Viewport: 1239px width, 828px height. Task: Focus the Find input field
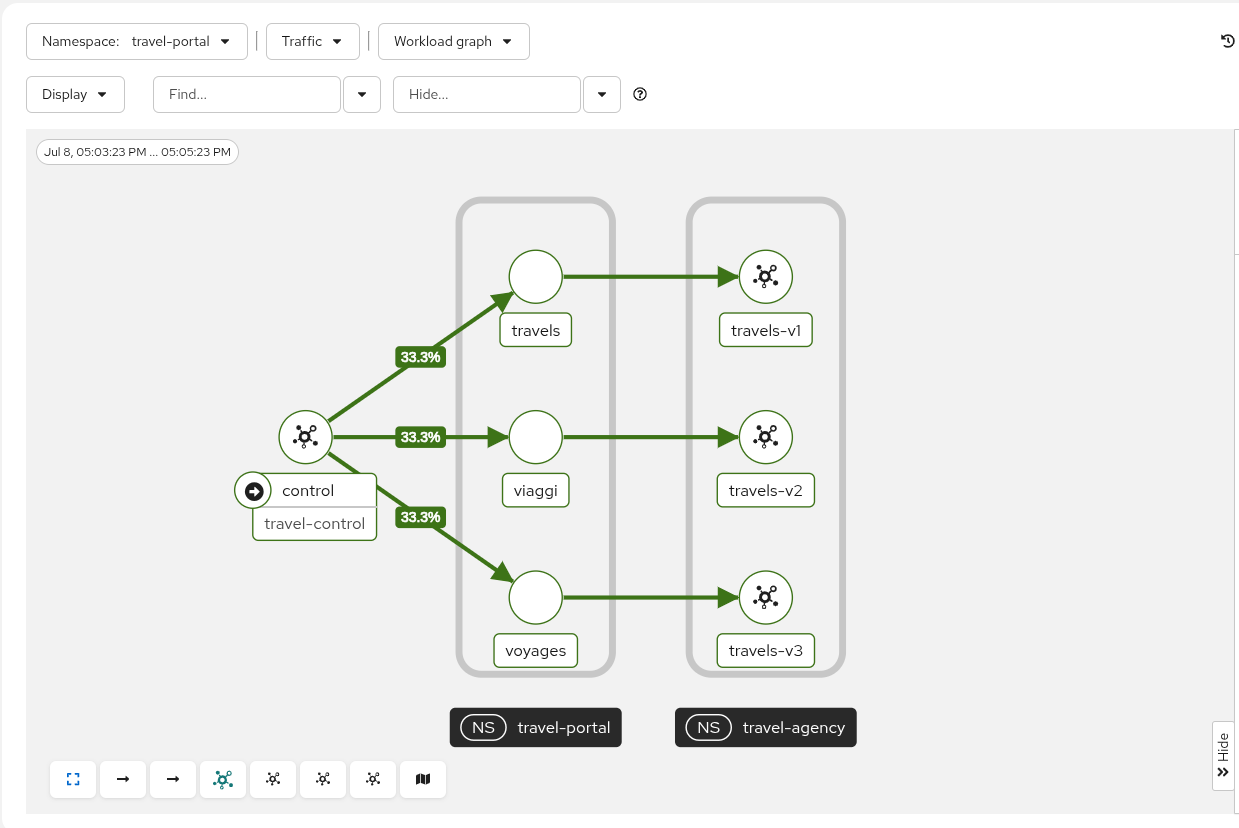[x=247, y=94]
